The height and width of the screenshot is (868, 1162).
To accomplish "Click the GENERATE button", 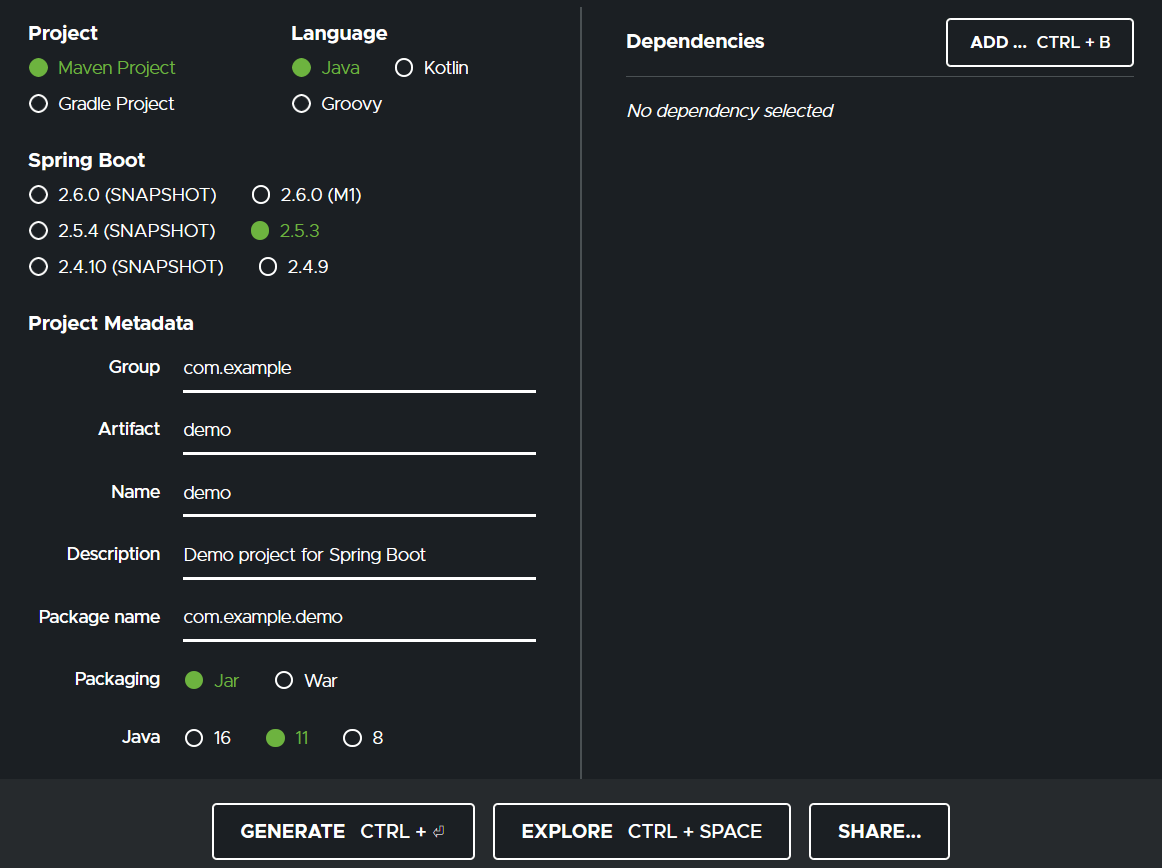I will pyautogui.click(x=343, y=831).
